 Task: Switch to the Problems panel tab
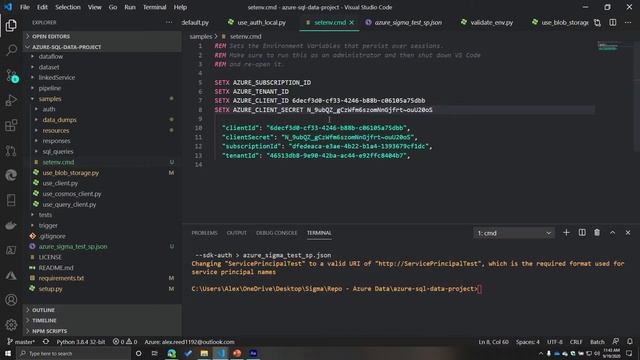click(x=204, y=233)
